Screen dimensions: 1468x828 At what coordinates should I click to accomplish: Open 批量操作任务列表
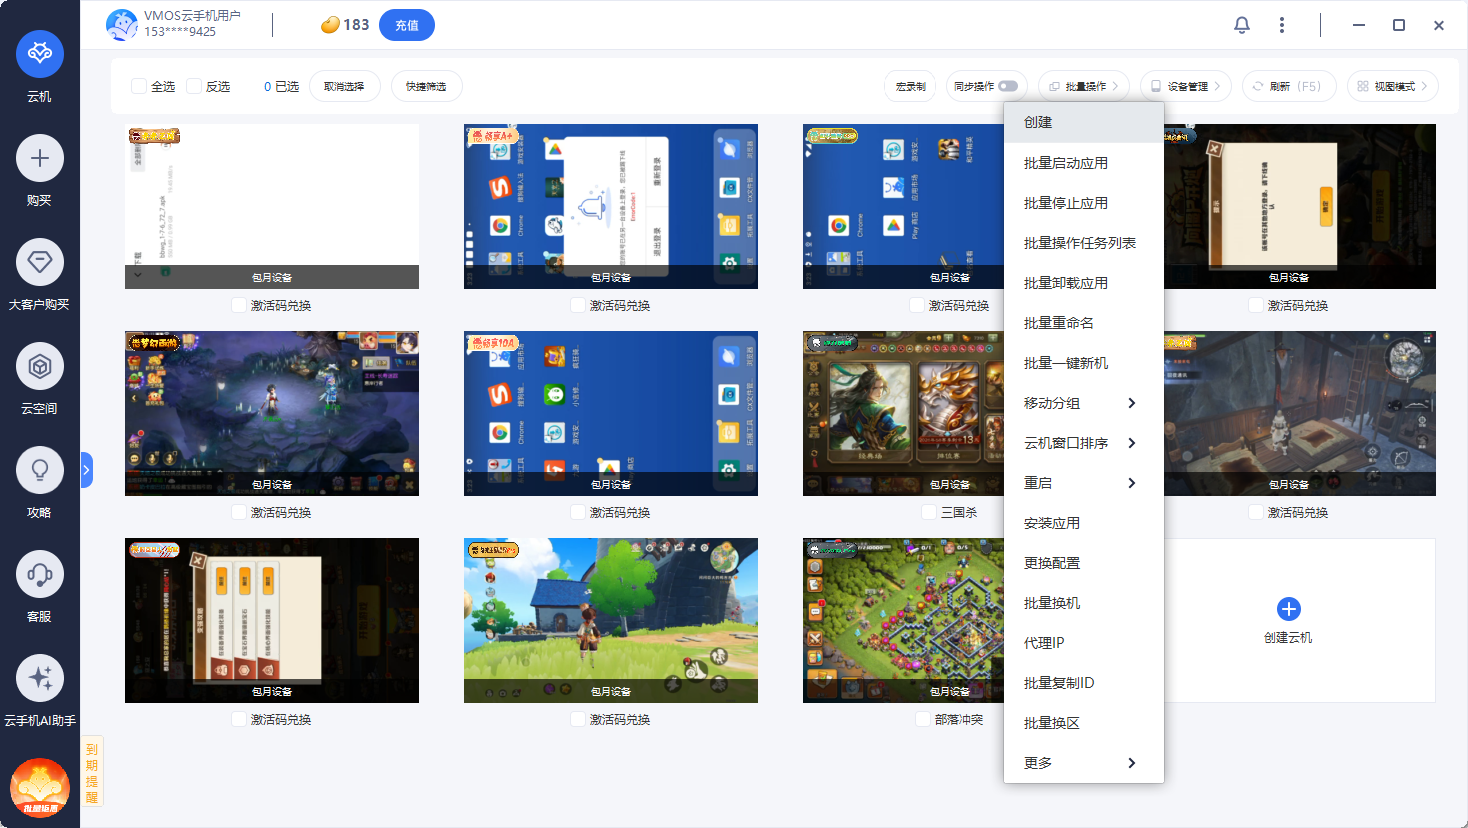pyautogui.click(x=1084, y=243)
